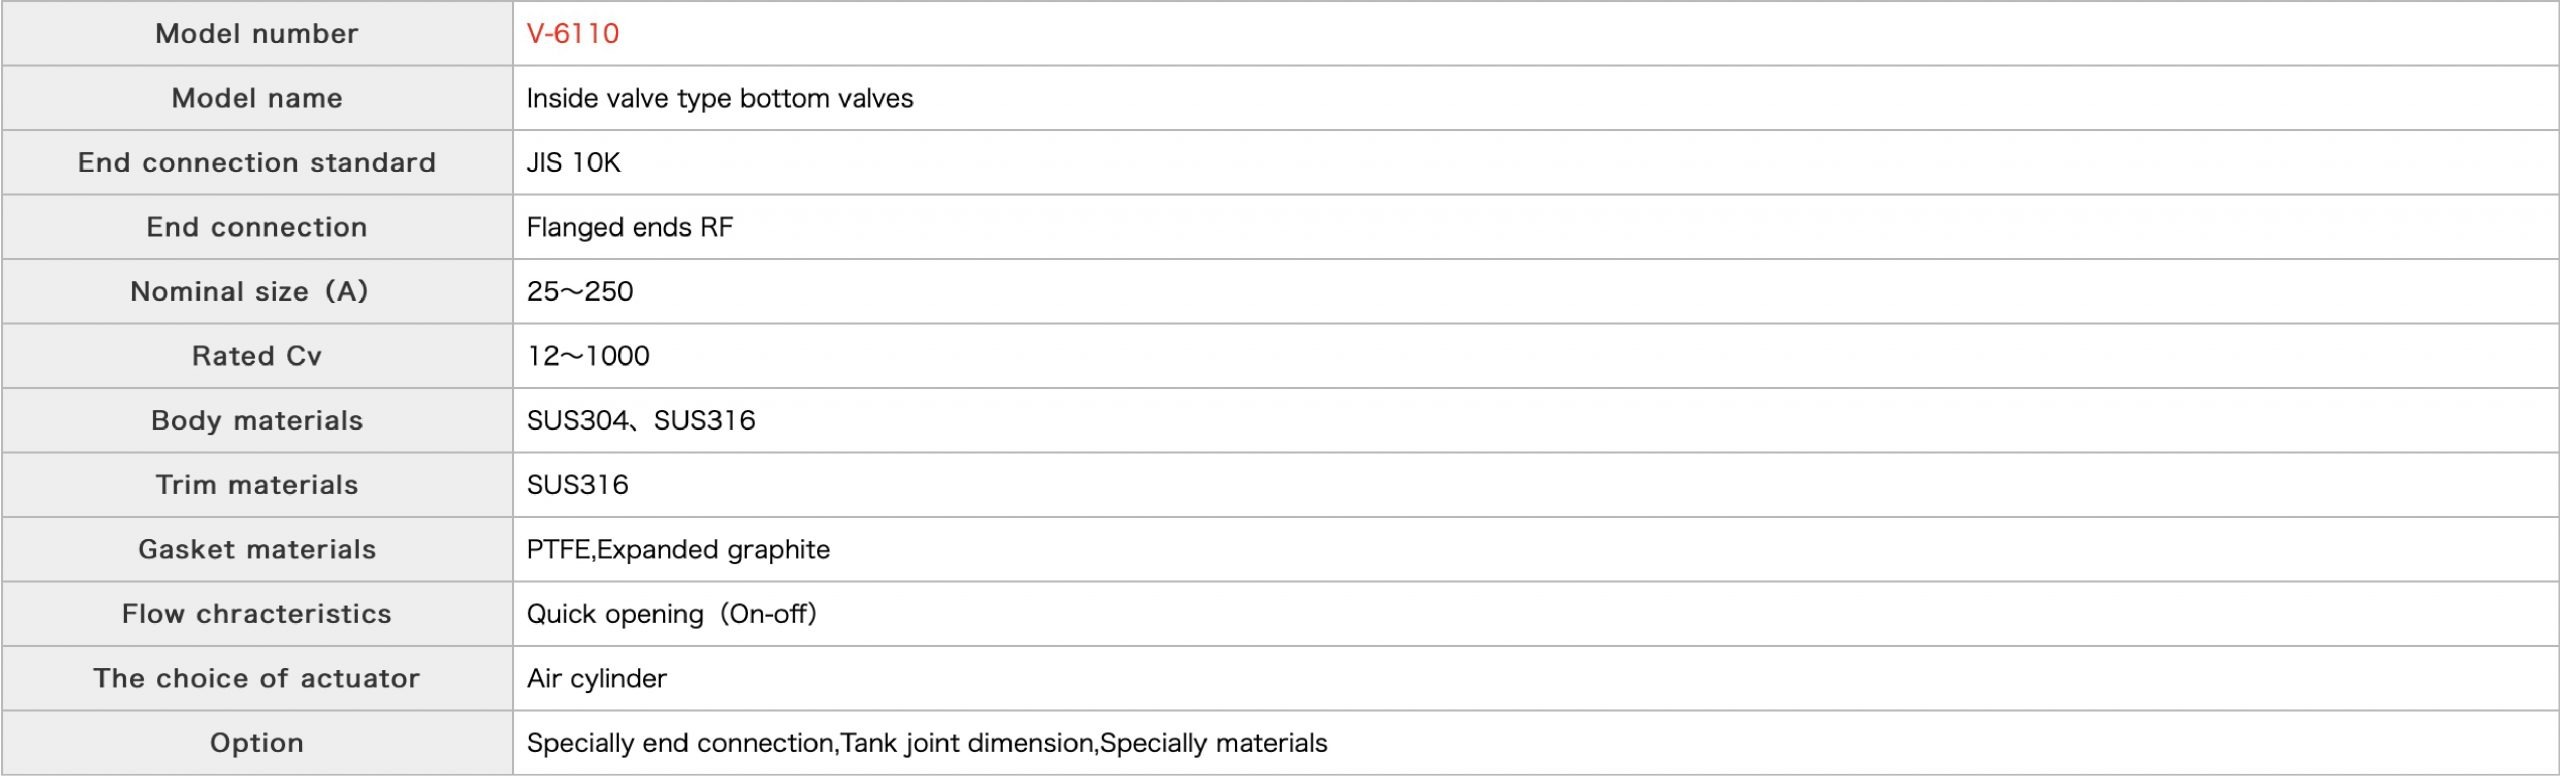The height and width of the screenshot is (776, 2560).
Task: Click the 12~1000 Cv value
Action: [x=588, y=356]
